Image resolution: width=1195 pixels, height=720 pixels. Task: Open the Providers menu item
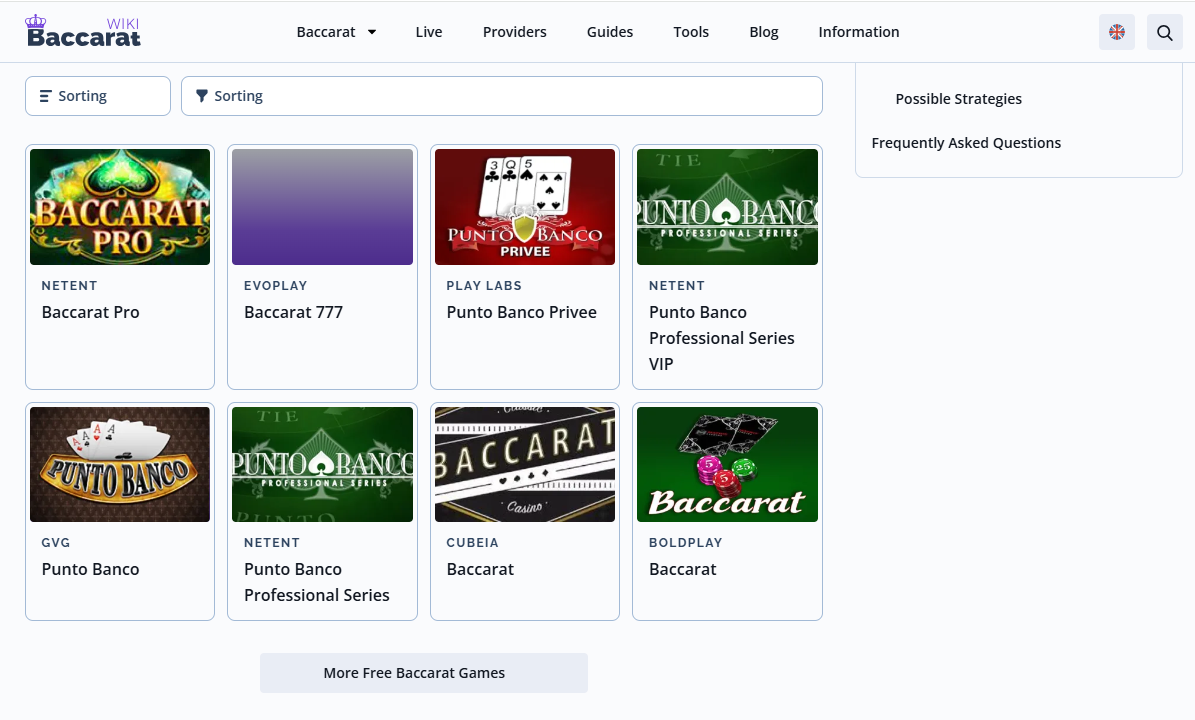[x=514, y=32]
